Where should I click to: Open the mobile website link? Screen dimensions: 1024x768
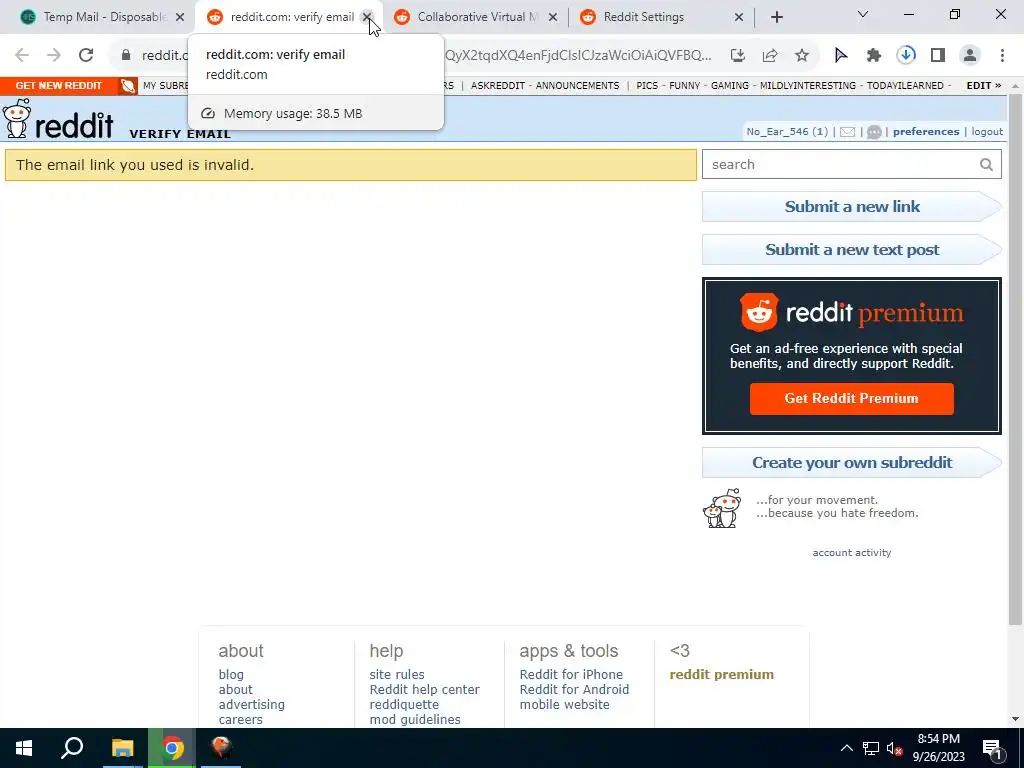pyautogui.click(x=564, y=705)
